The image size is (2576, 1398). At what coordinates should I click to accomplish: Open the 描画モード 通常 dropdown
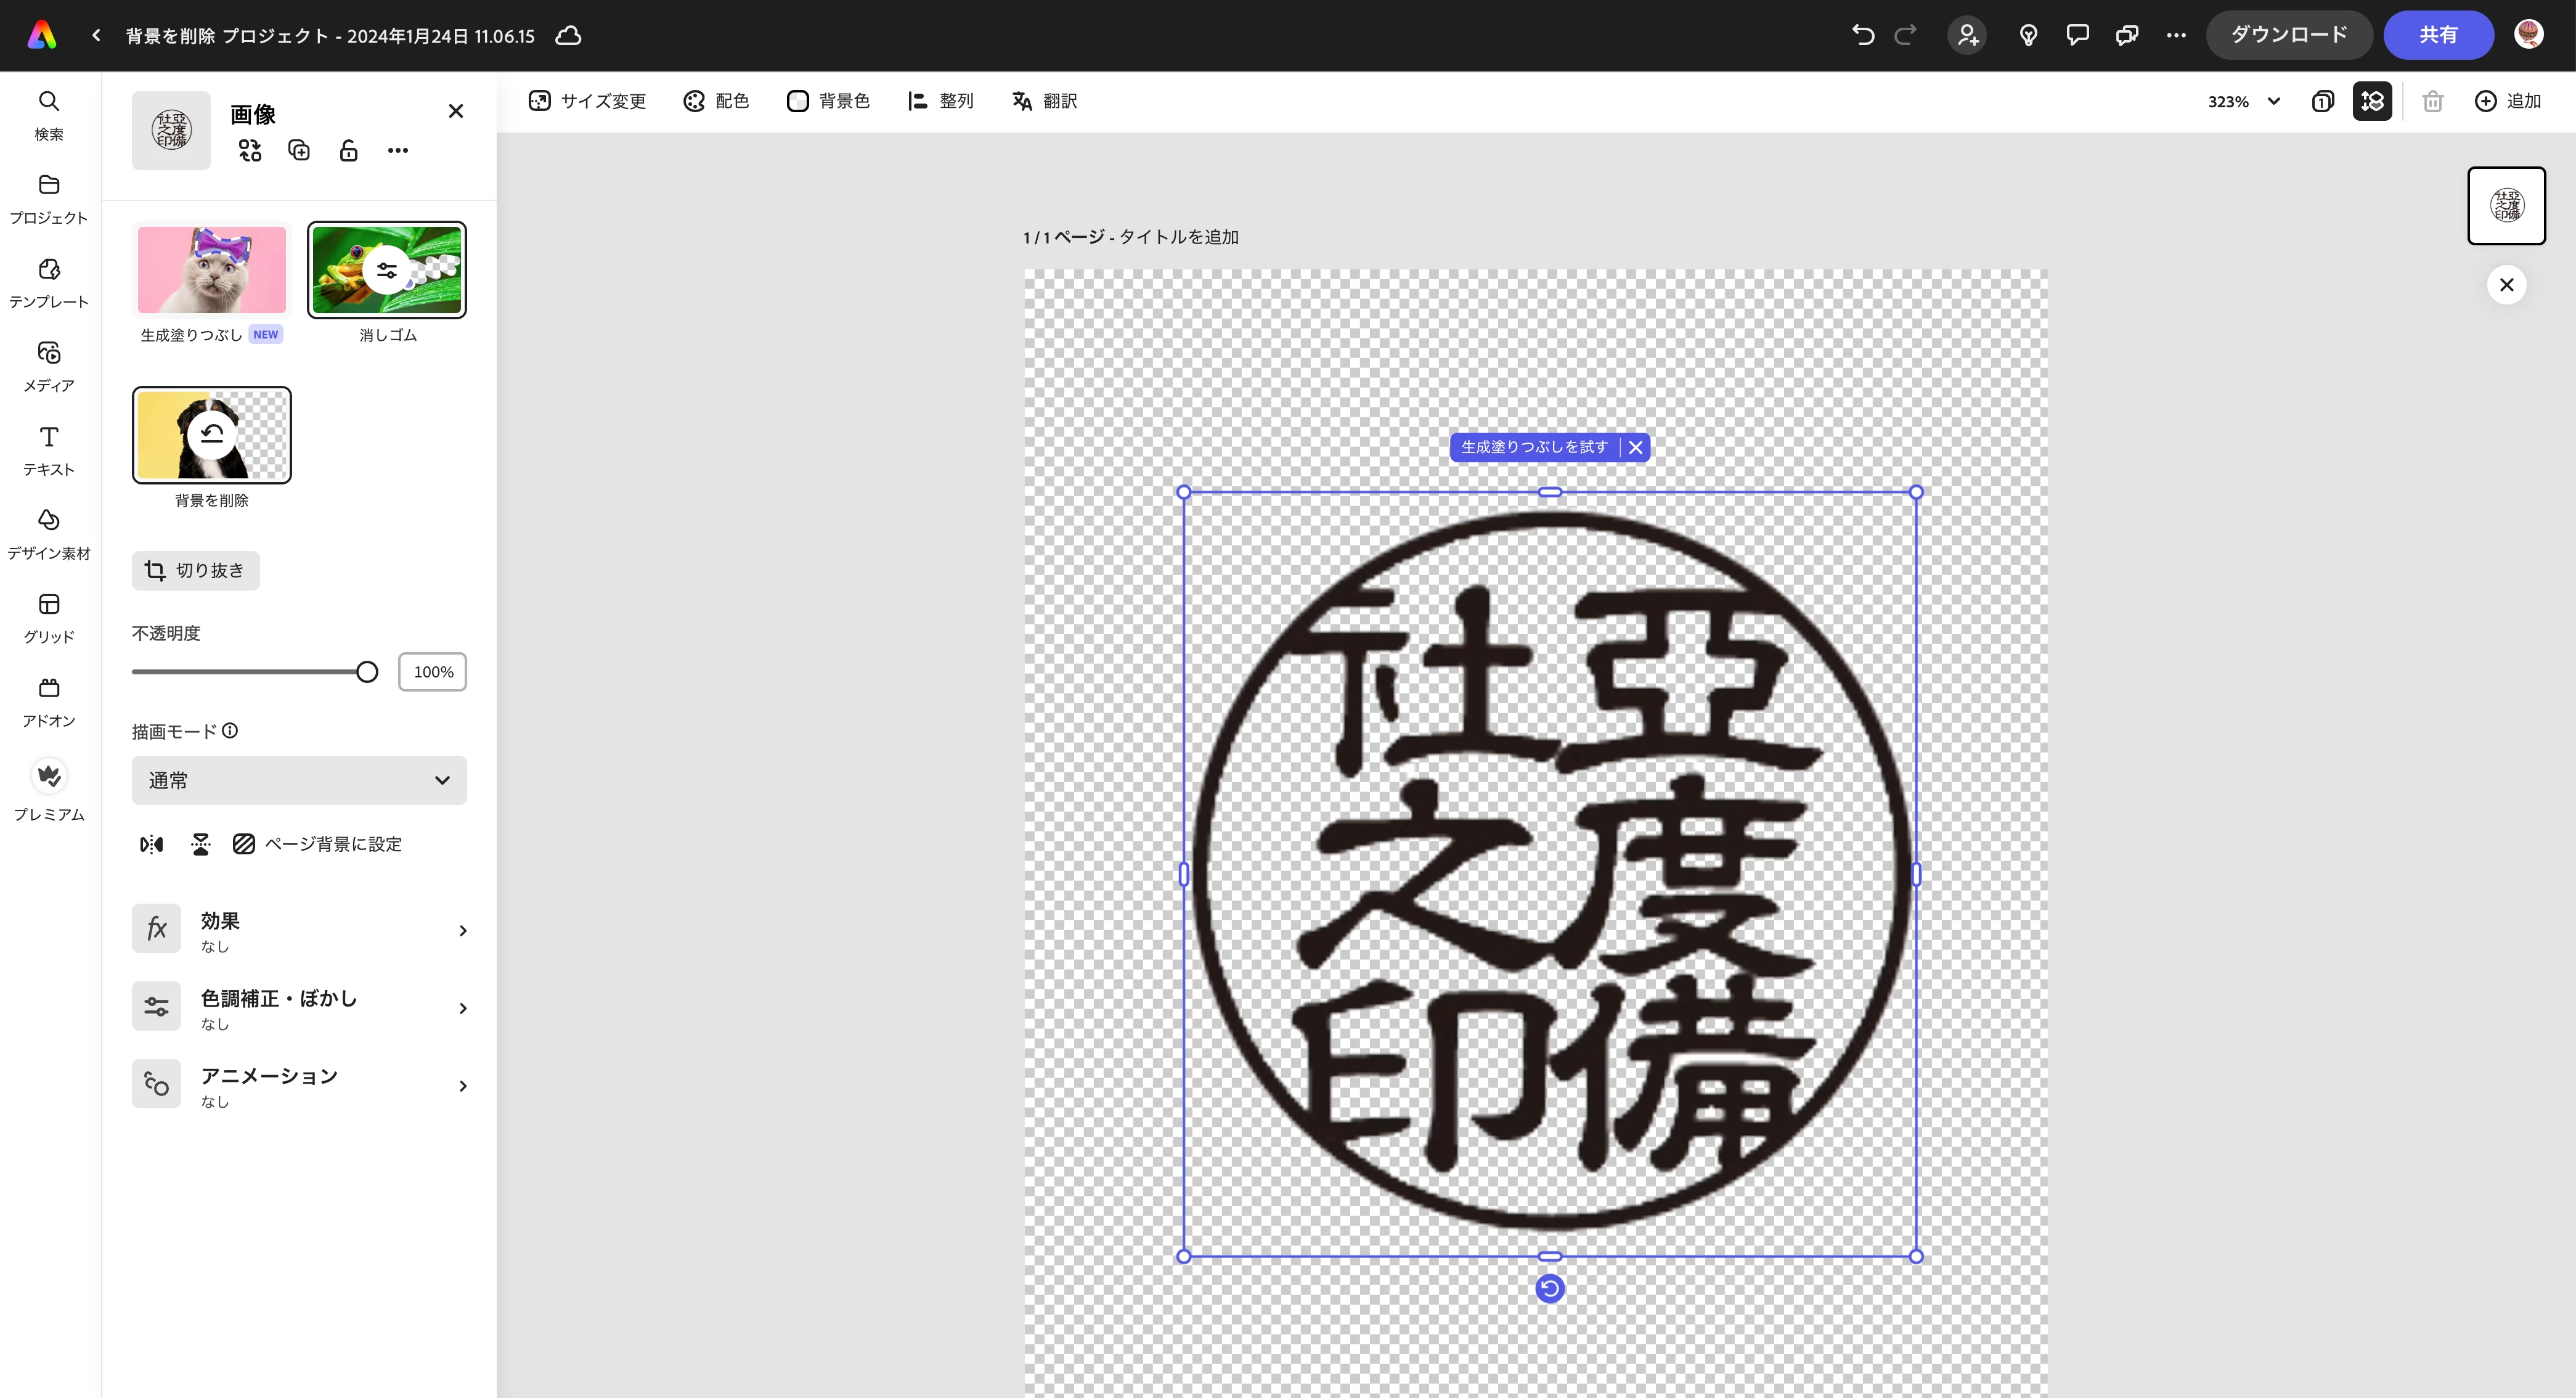299,780
